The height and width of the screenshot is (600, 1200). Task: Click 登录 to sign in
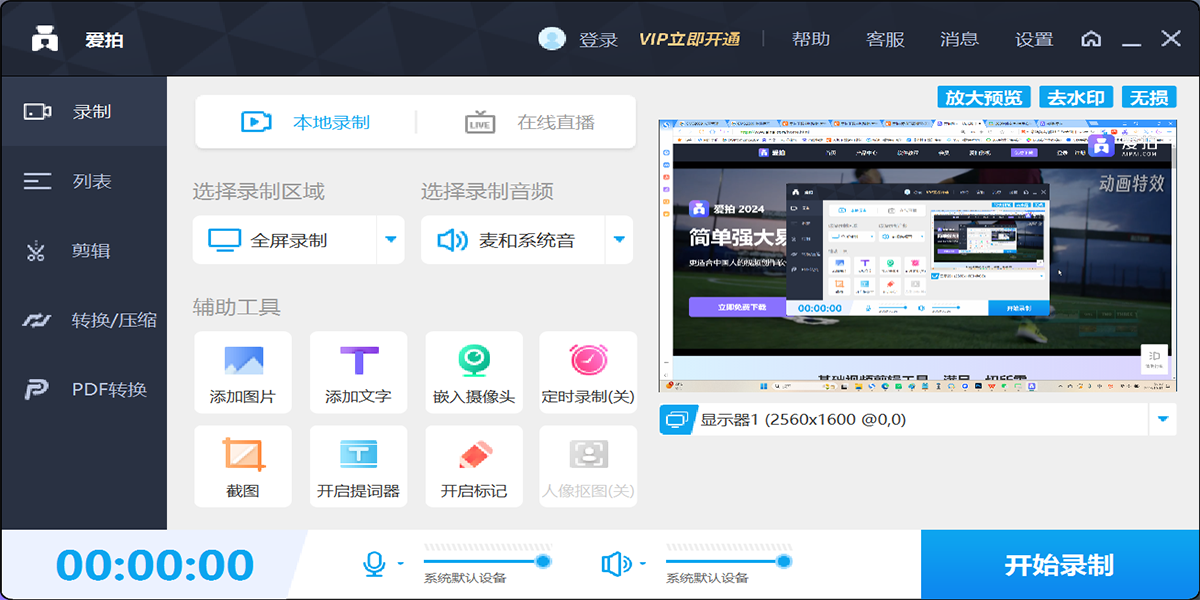598,40
